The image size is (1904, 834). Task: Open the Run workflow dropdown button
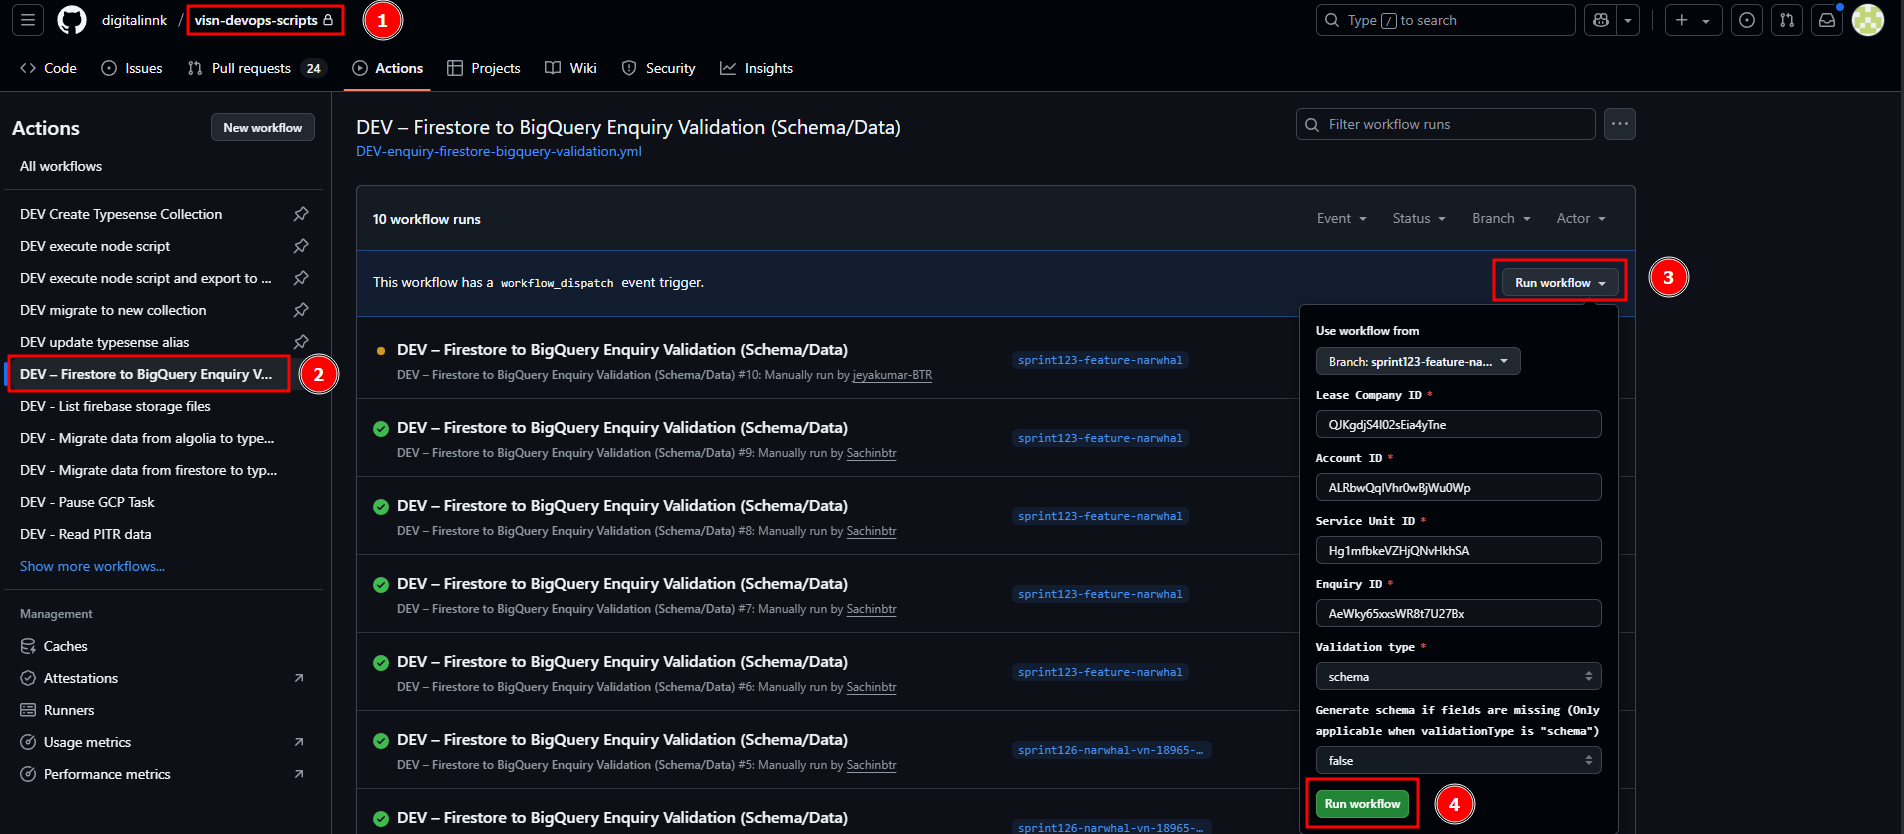pyautogui.click(x=1560, y=283)
